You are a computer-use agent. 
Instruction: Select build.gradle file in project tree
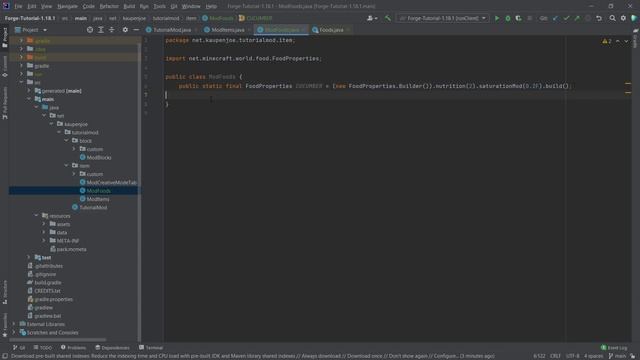pos(47,282)
